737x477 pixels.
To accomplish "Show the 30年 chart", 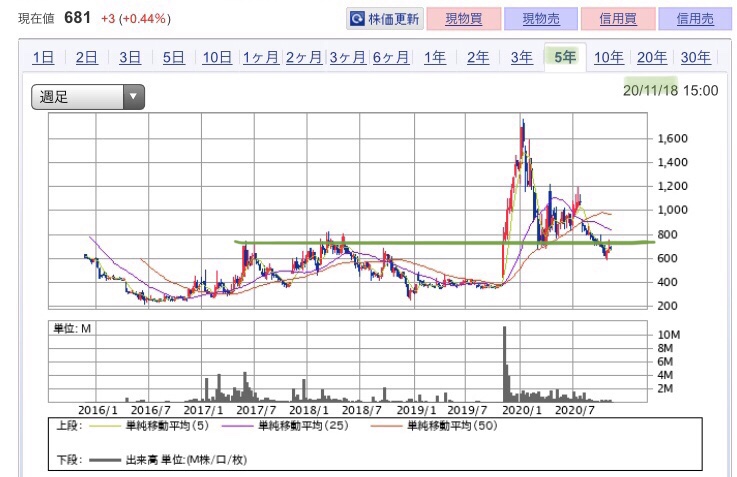I will tap(696, 57).
